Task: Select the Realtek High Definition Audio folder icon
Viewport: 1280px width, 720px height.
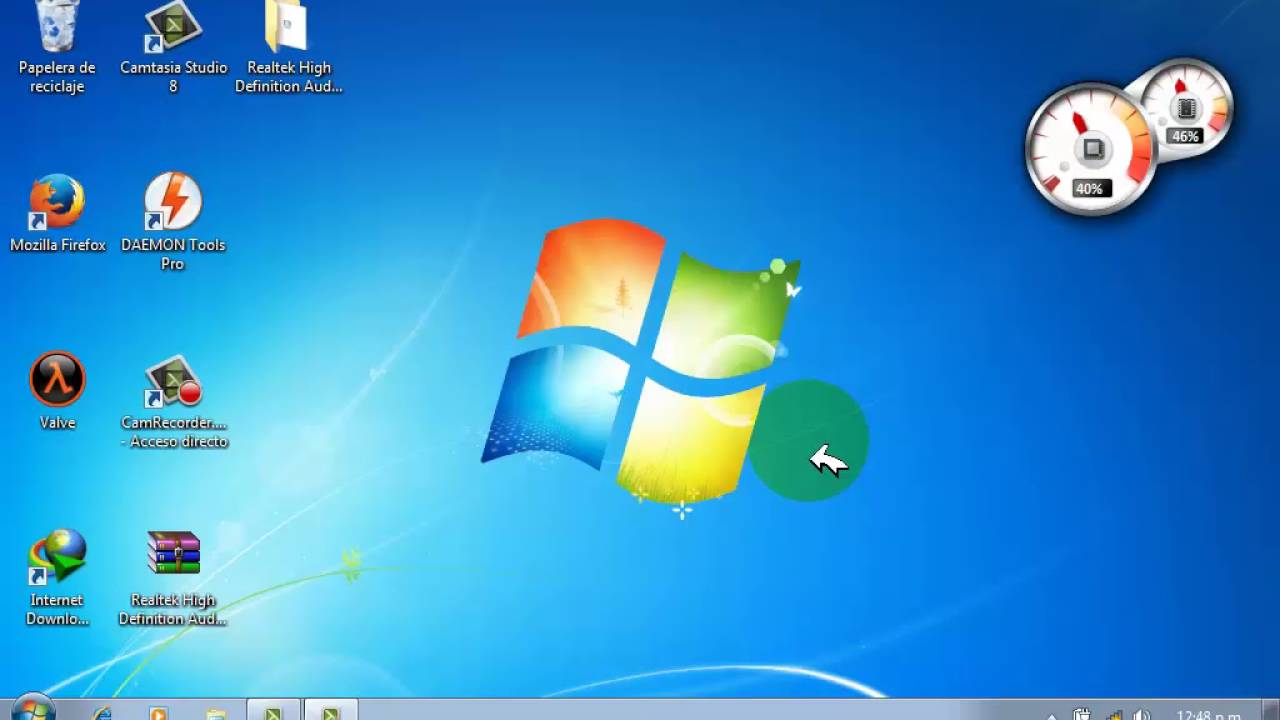Action: [x=288, y=47]
